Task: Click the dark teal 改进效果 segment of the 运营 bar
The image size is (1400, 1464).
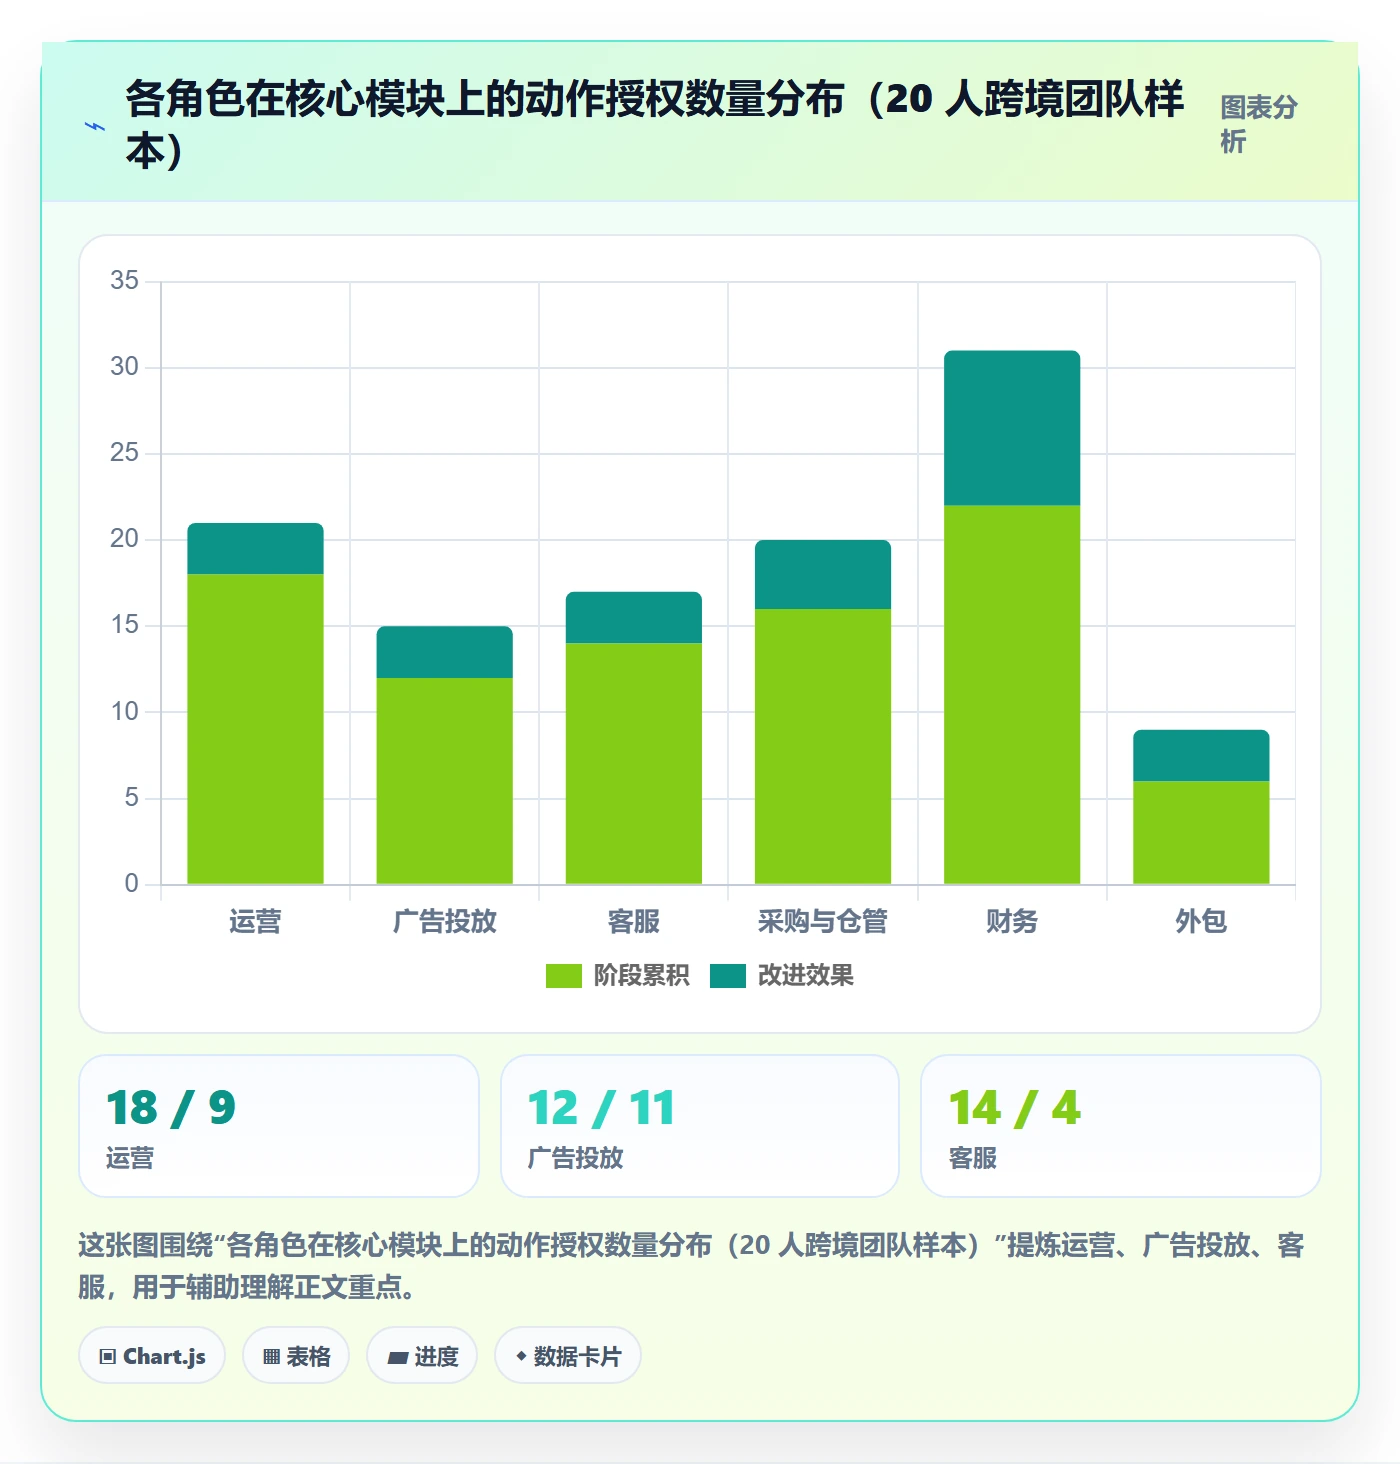Action: 255,549
